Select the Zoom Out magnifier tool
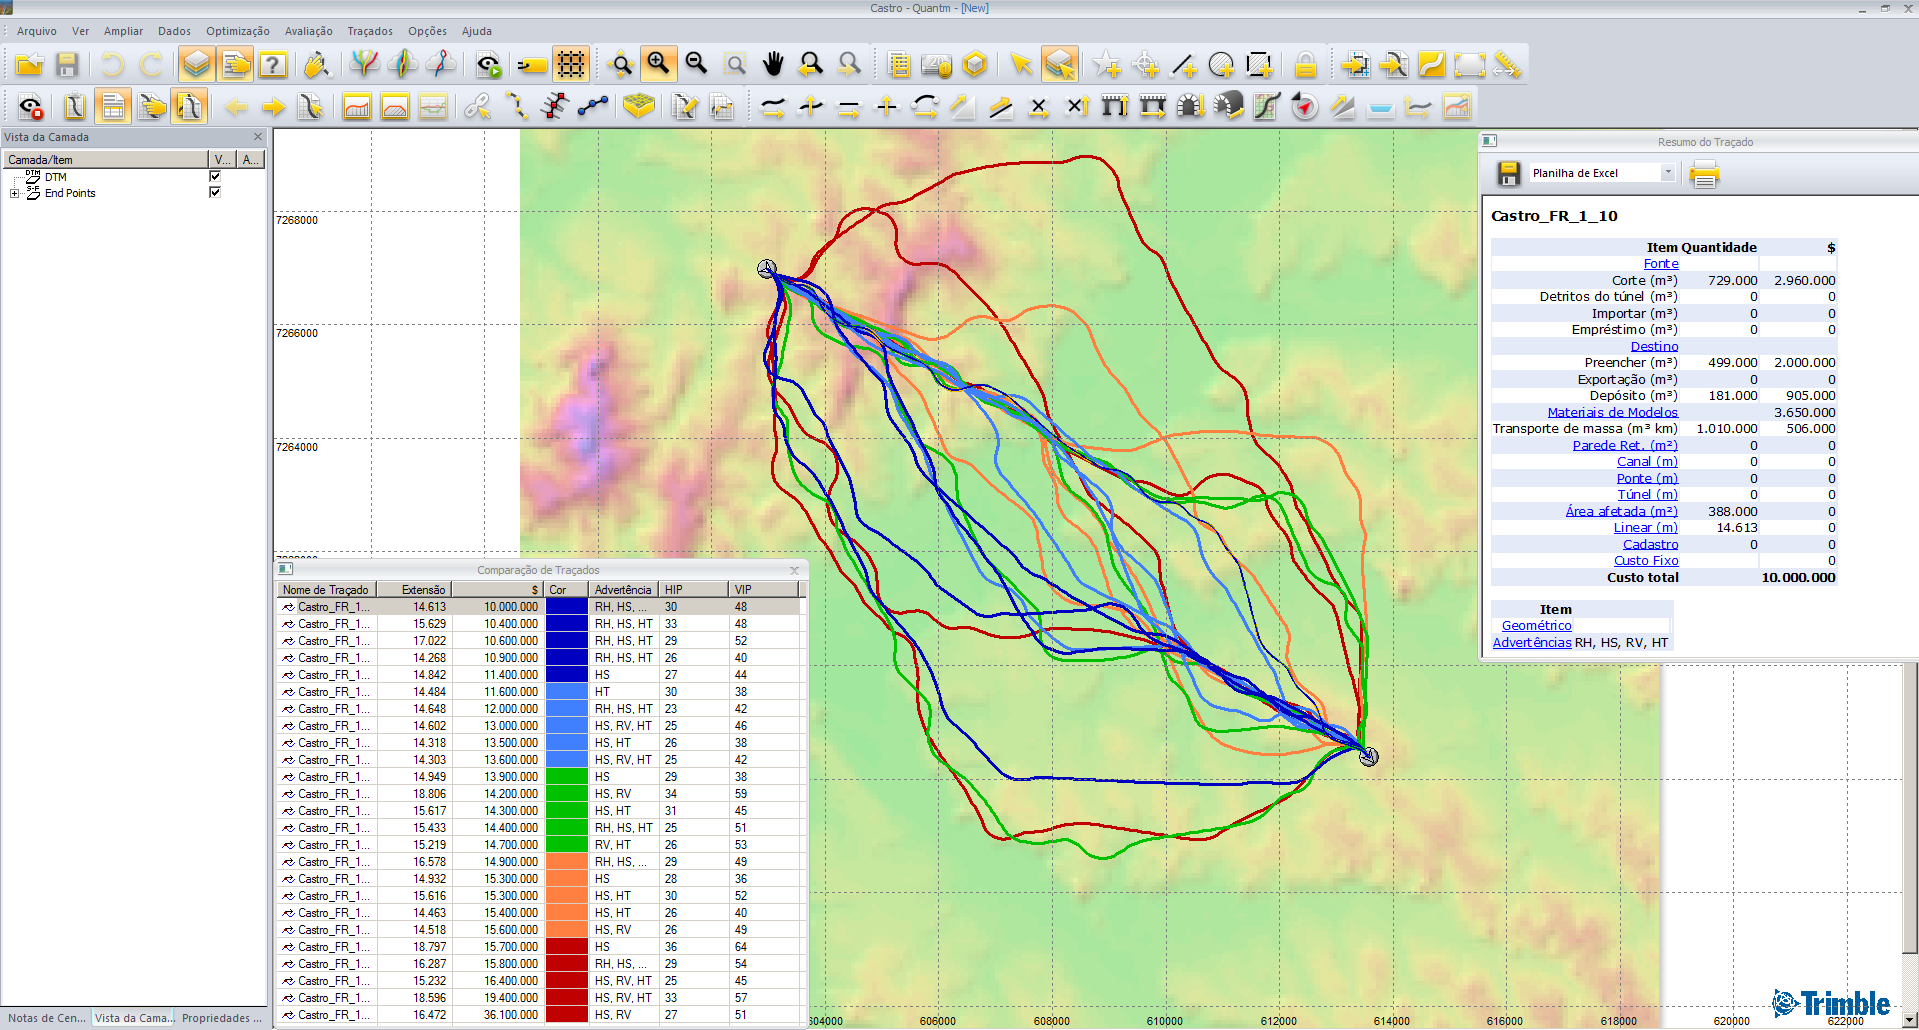Image resolution: width=1919 pixels, height=1030 pixels. (x=697, y=65)
